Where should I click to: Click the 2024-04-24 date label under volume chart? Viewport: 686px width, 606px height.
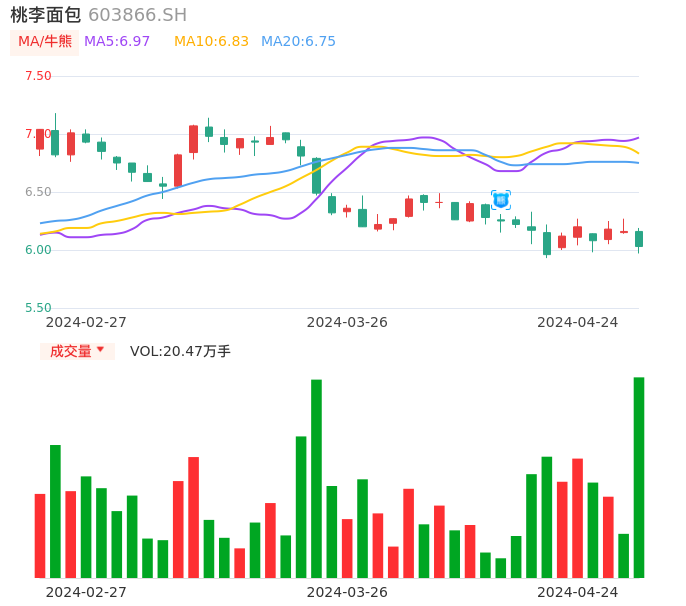coord(578,592)
